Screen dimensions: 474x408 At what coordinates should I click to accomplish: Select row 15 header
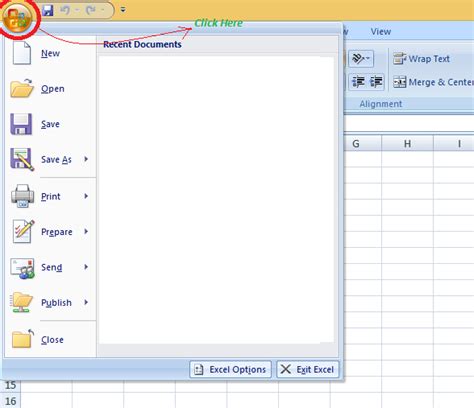[x=10, y=386]
